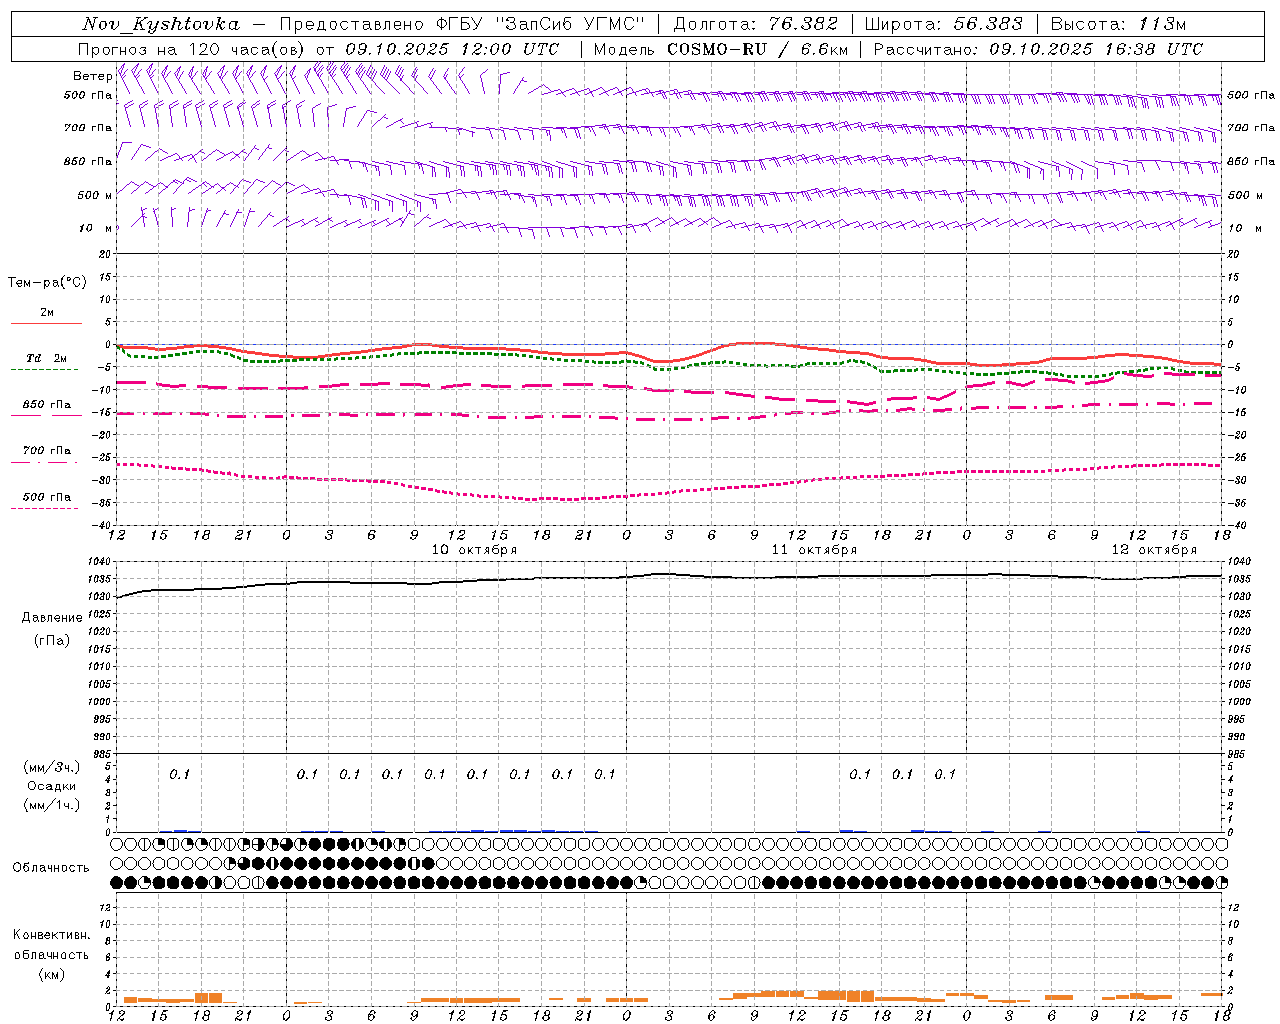Click the (гПа) unit under Давление
The width and height of the screenshot is (1280, 1024).
click(52, 640)
